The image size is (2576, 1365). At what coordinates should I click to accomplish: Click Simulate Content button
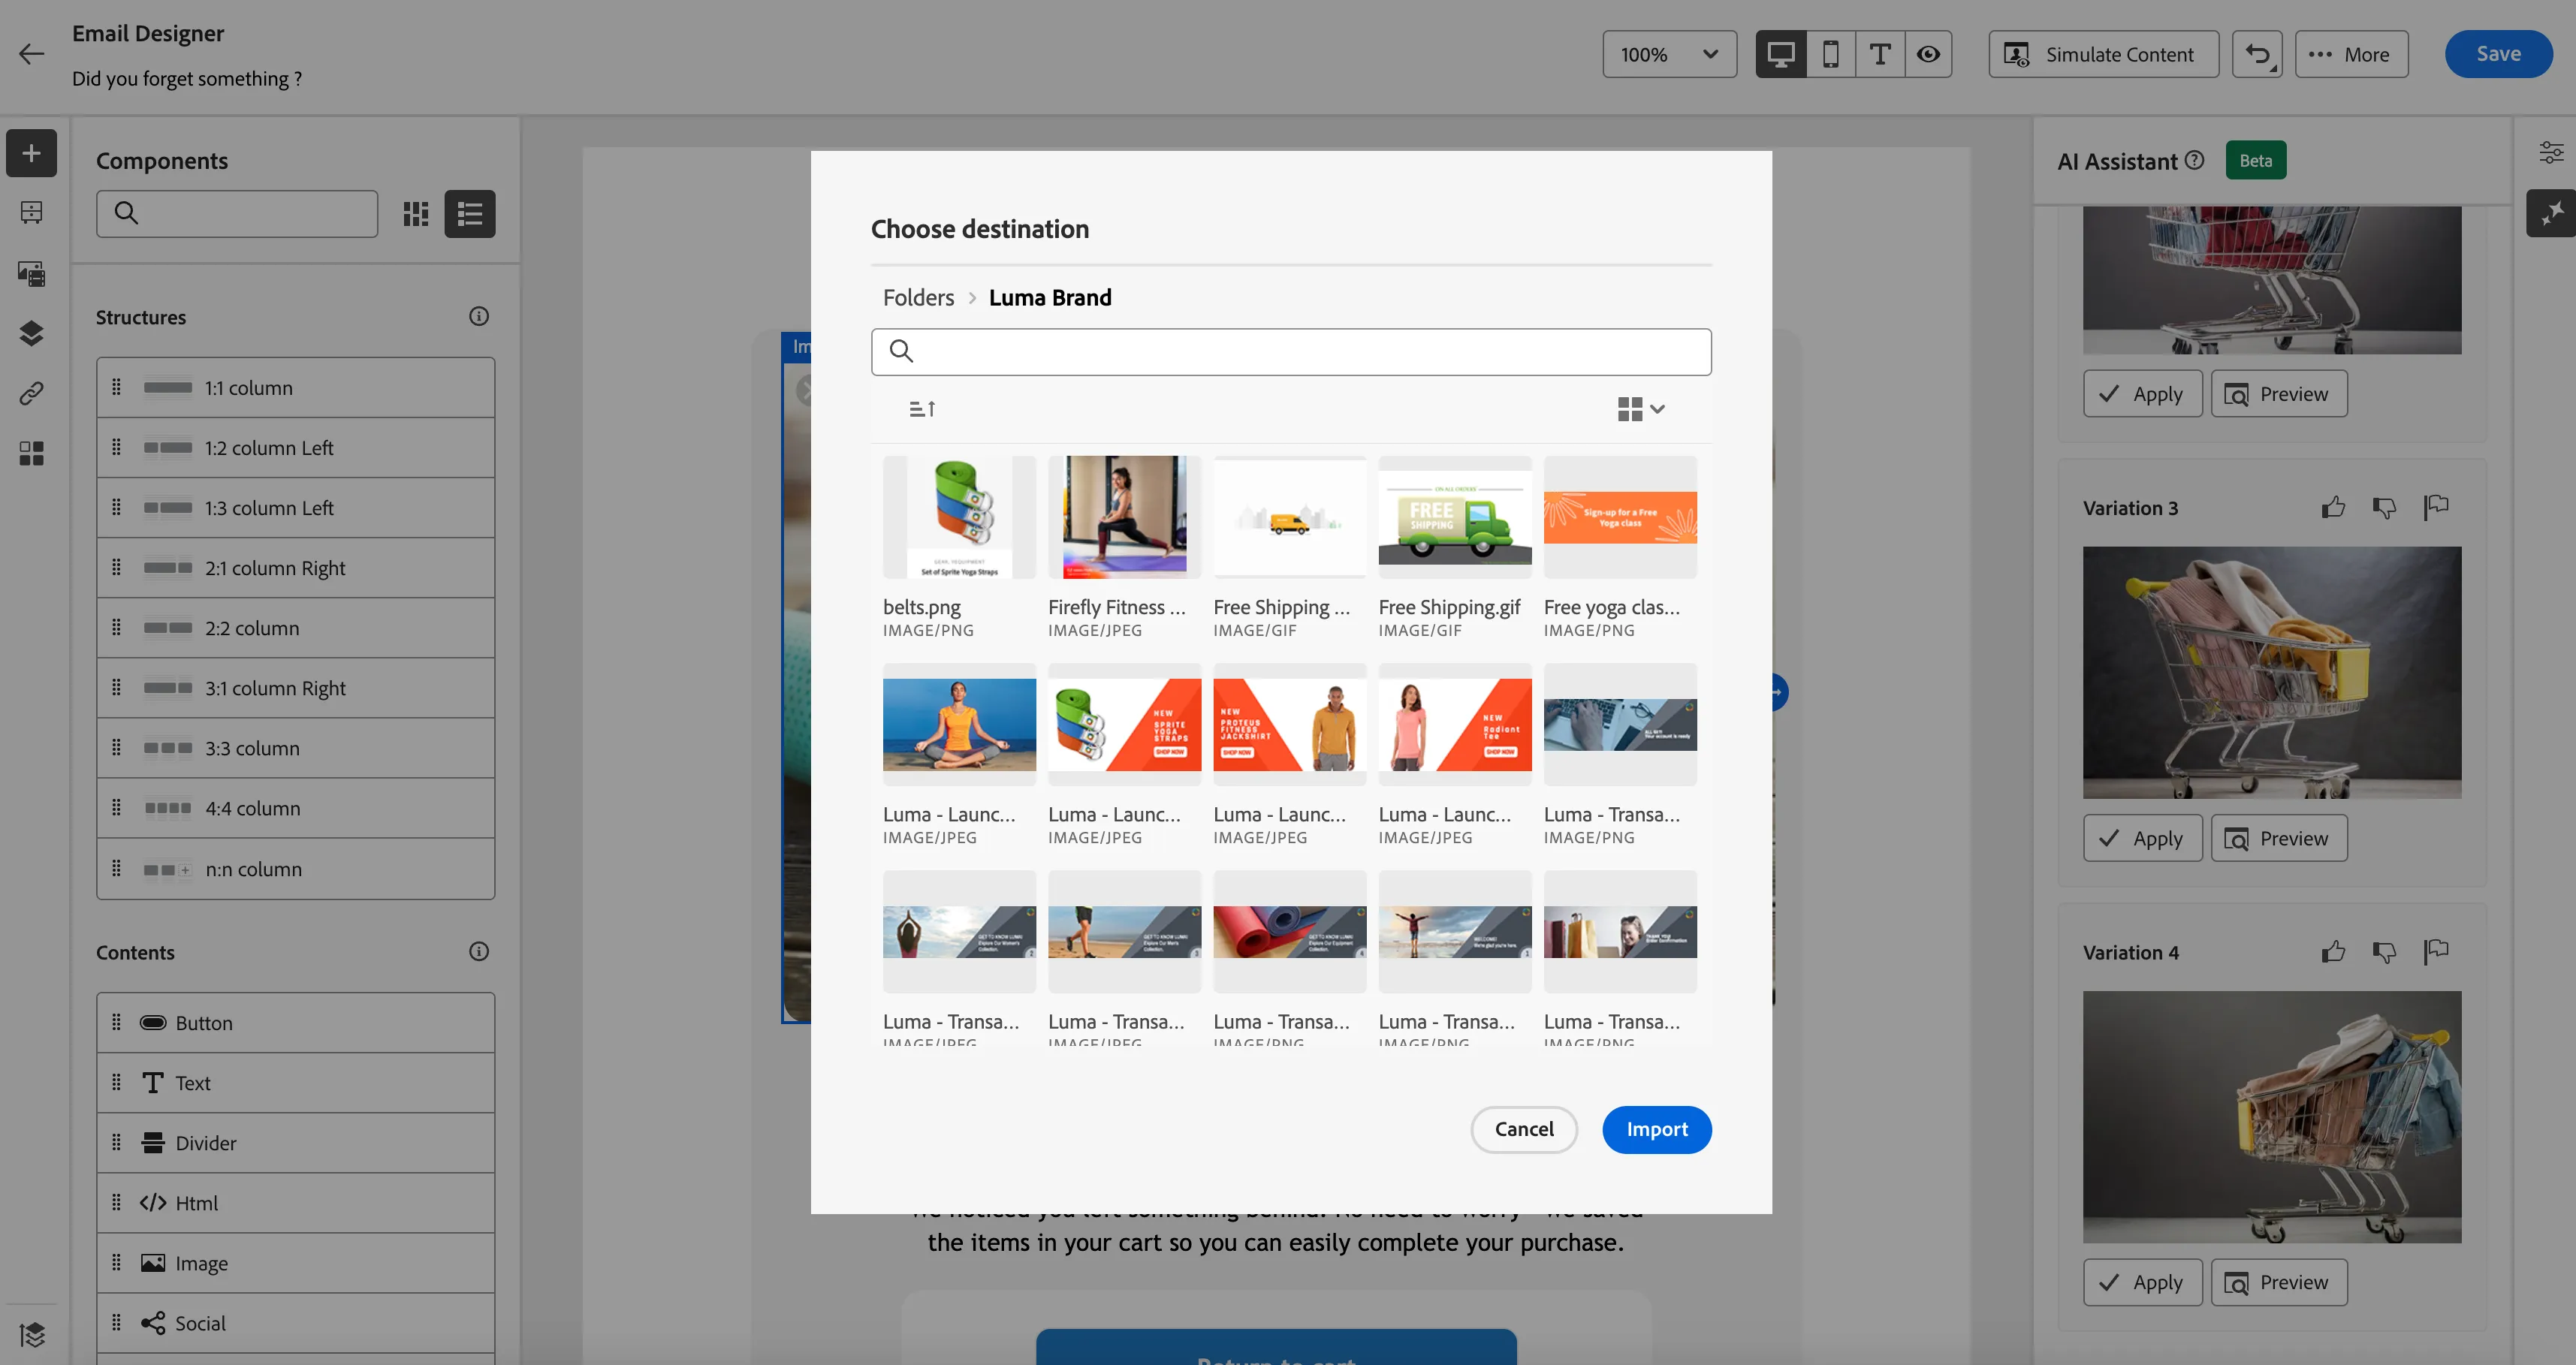2103,54
